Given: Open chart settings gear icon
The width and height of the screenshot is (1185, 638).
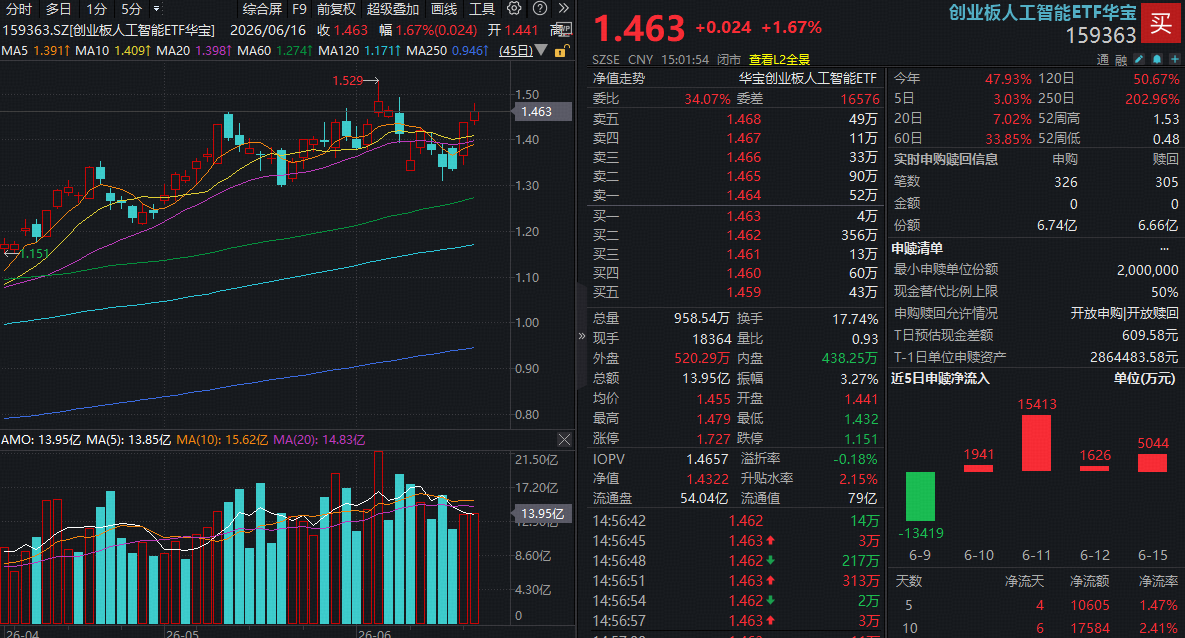Looking at the screenshot, I should (x=514, y=8).
